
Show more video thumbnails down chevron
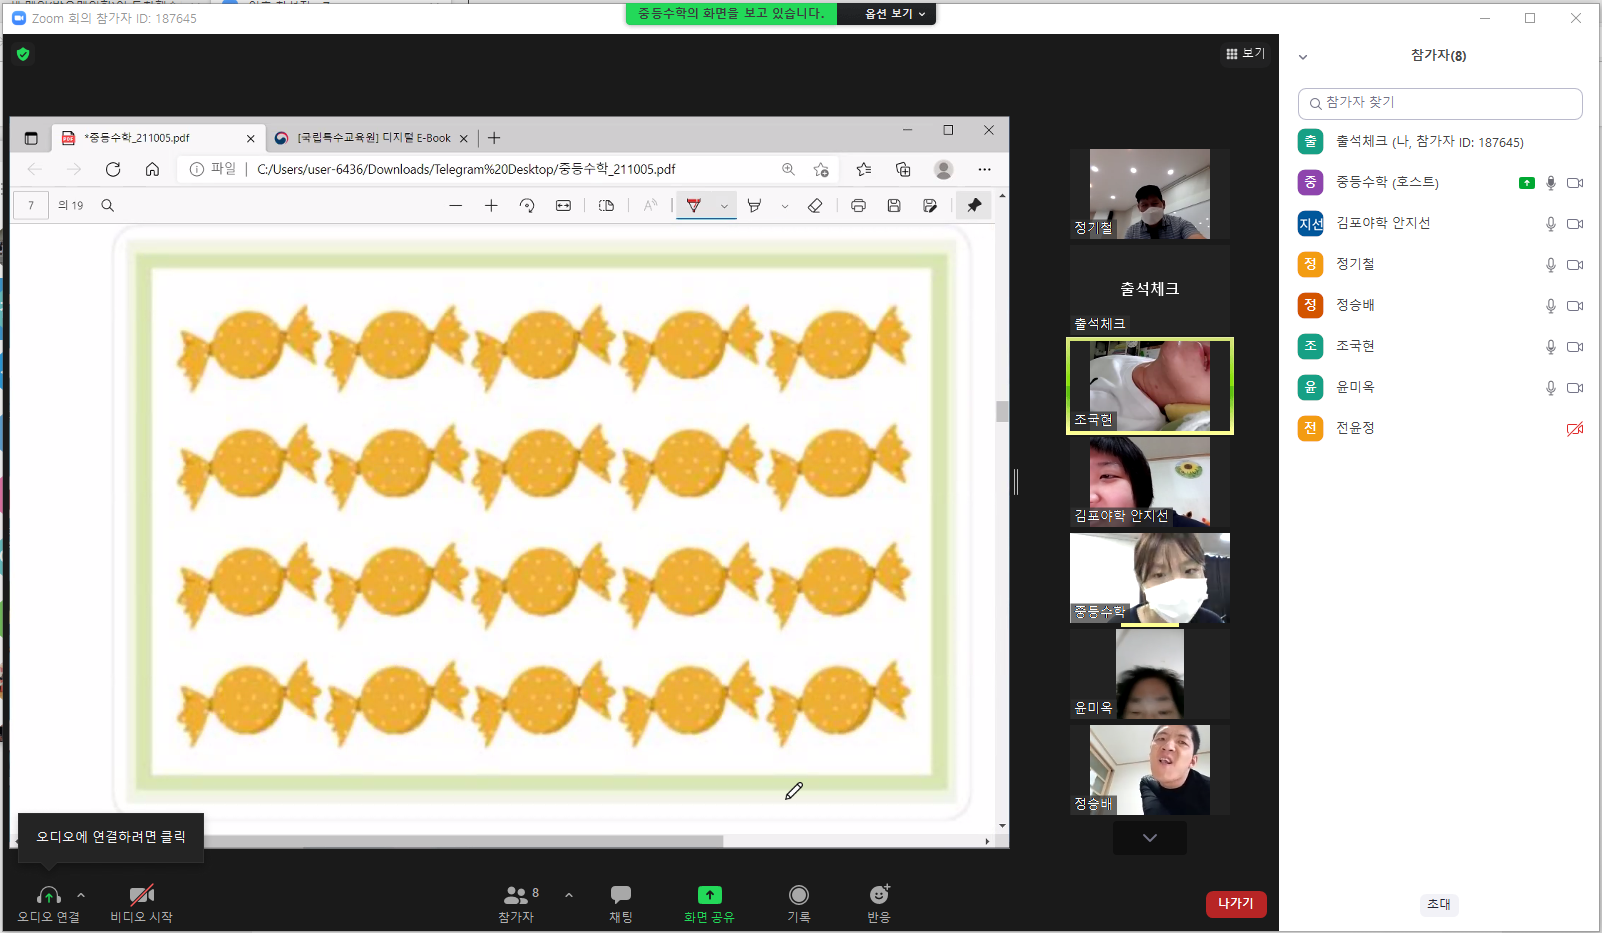(x=1150, y=838)
